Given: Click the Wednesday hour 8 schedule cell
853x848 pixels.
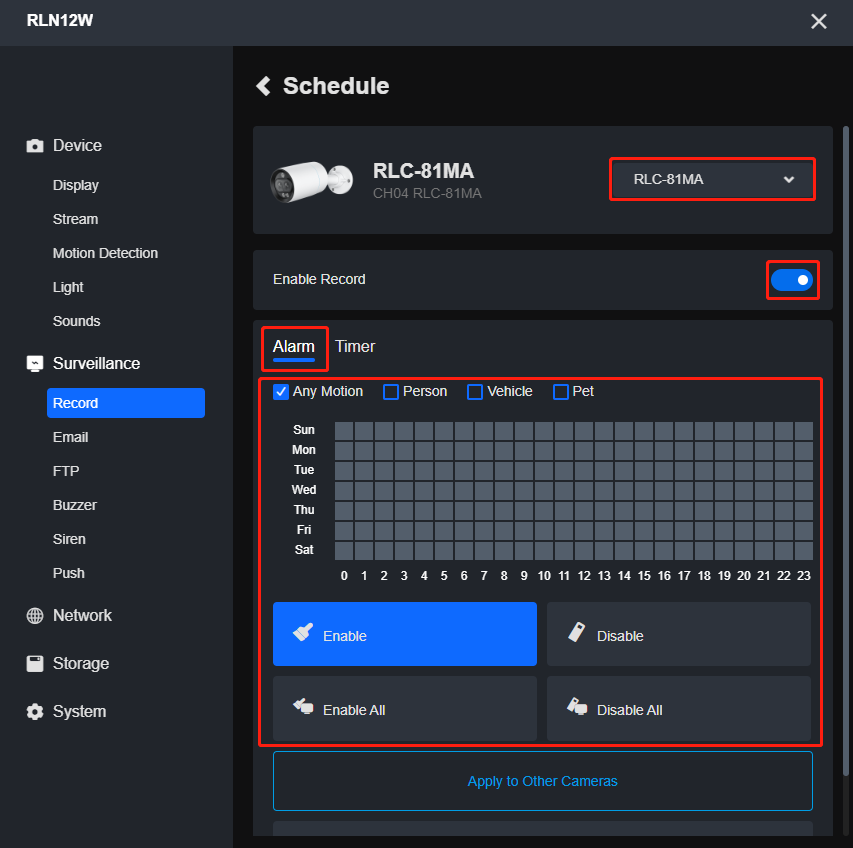Looking at the screenshot, I should tap(504, 491).
